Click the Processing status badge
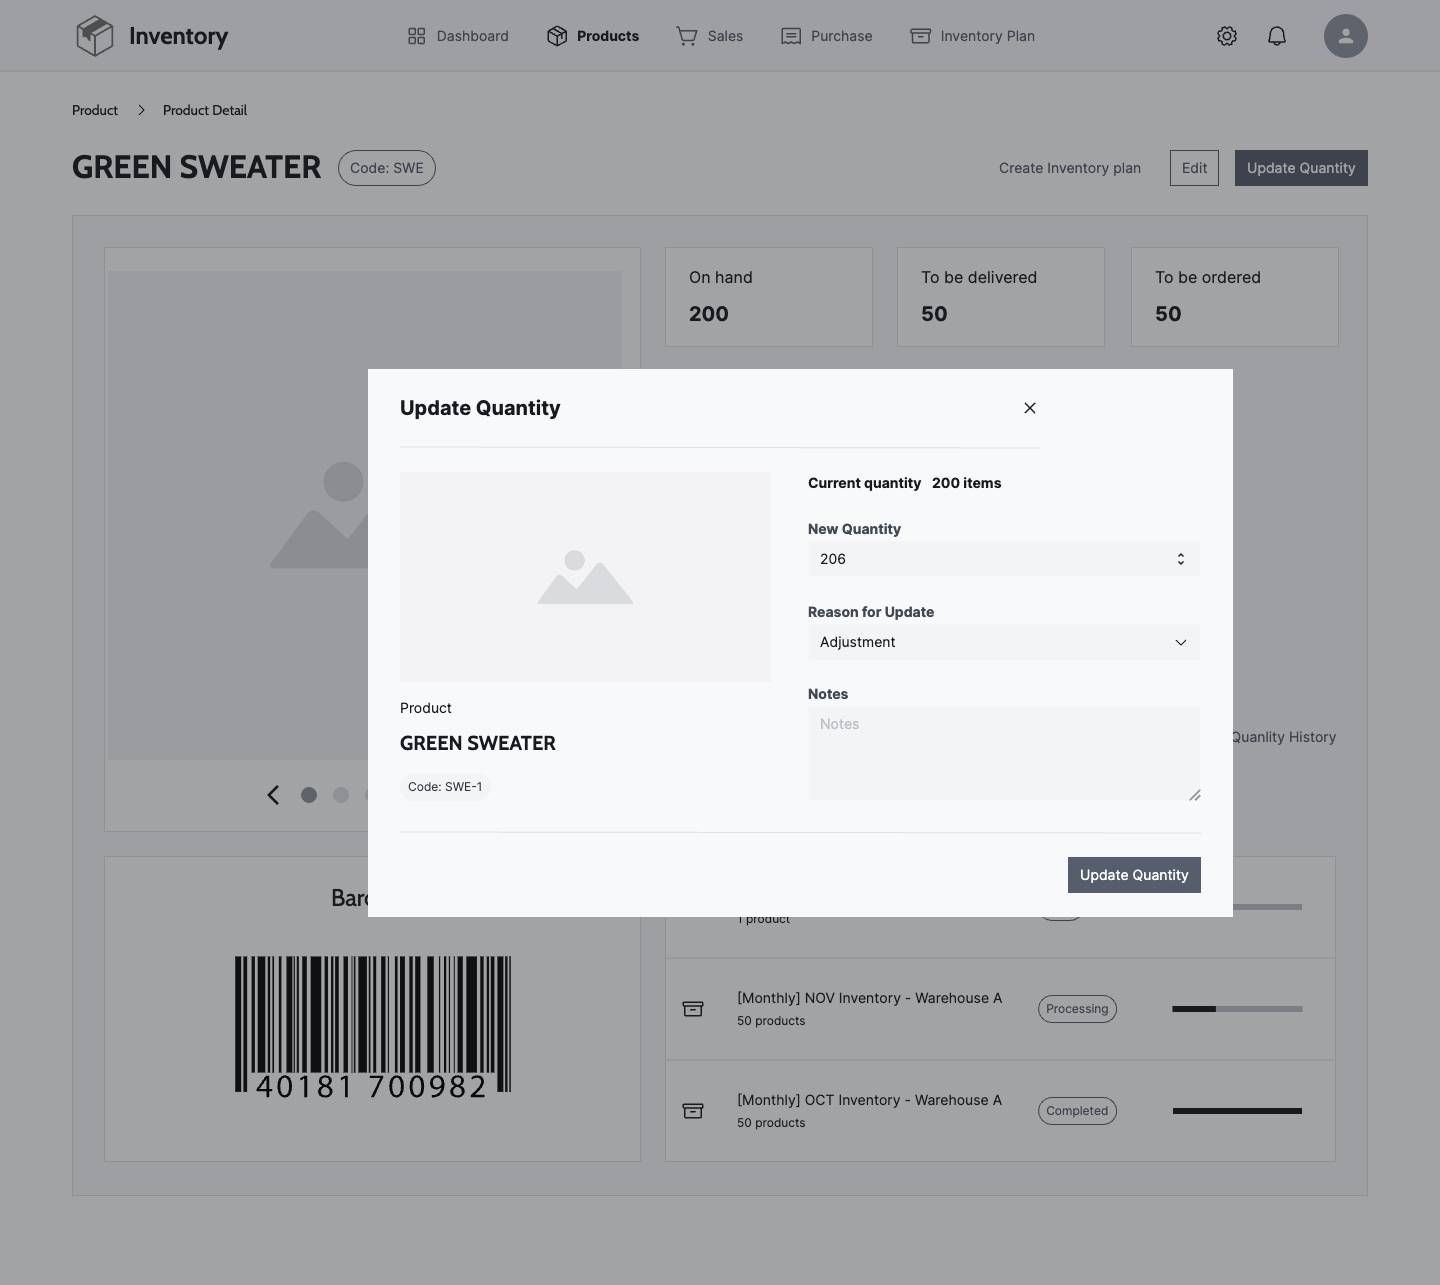This screenshot has width=1440, height=1285. pyautogui.click(x=1077, y=1009)
